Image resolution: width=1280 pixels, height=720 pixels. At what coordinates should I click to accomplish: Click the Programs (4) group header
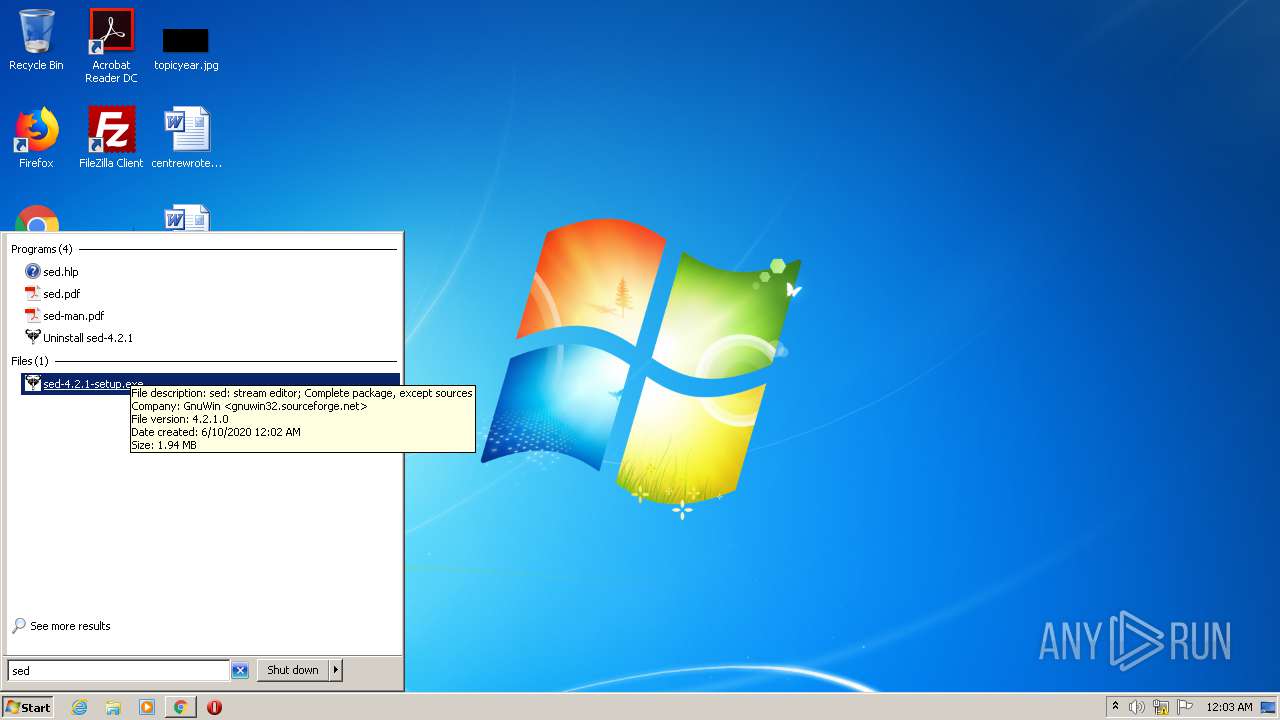(42, 249)
